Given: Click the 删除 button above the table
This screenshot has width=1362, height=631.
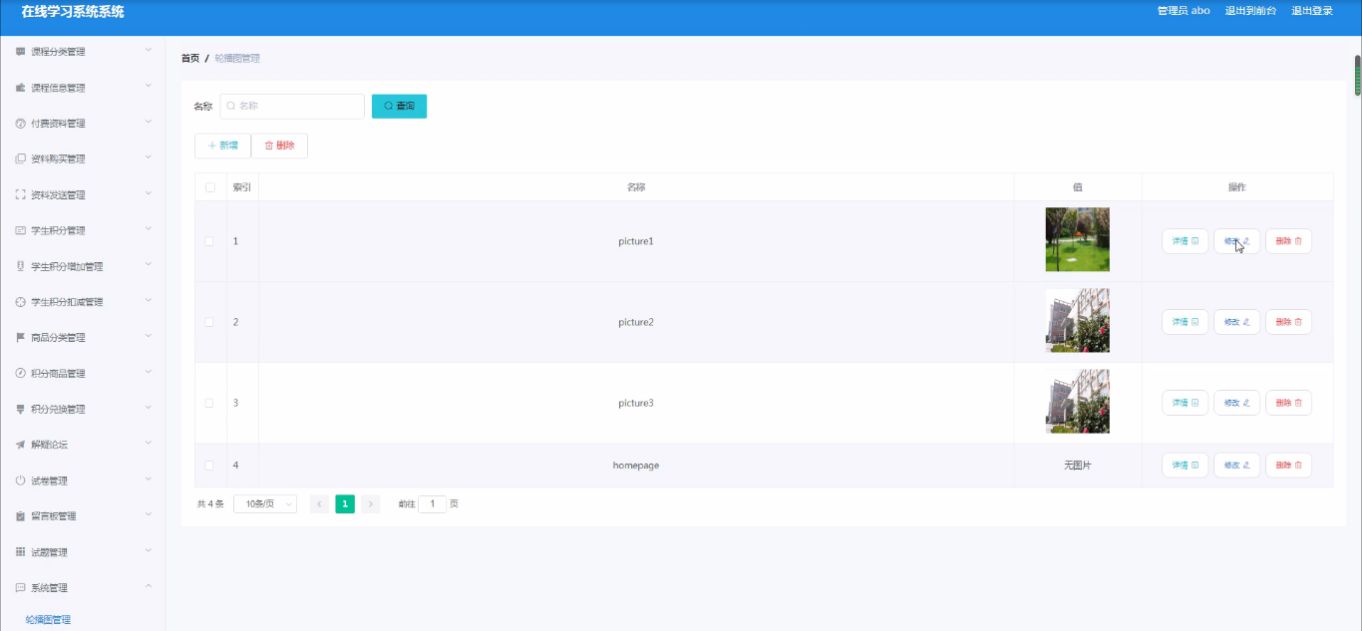Looking at the screenshot, I should click(280, 145).
